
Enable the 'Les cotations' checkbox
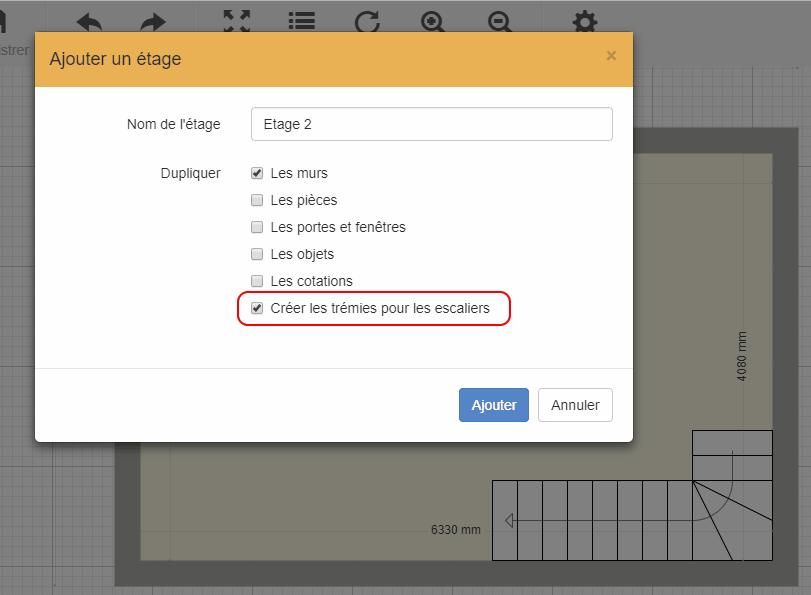[257, 281]
